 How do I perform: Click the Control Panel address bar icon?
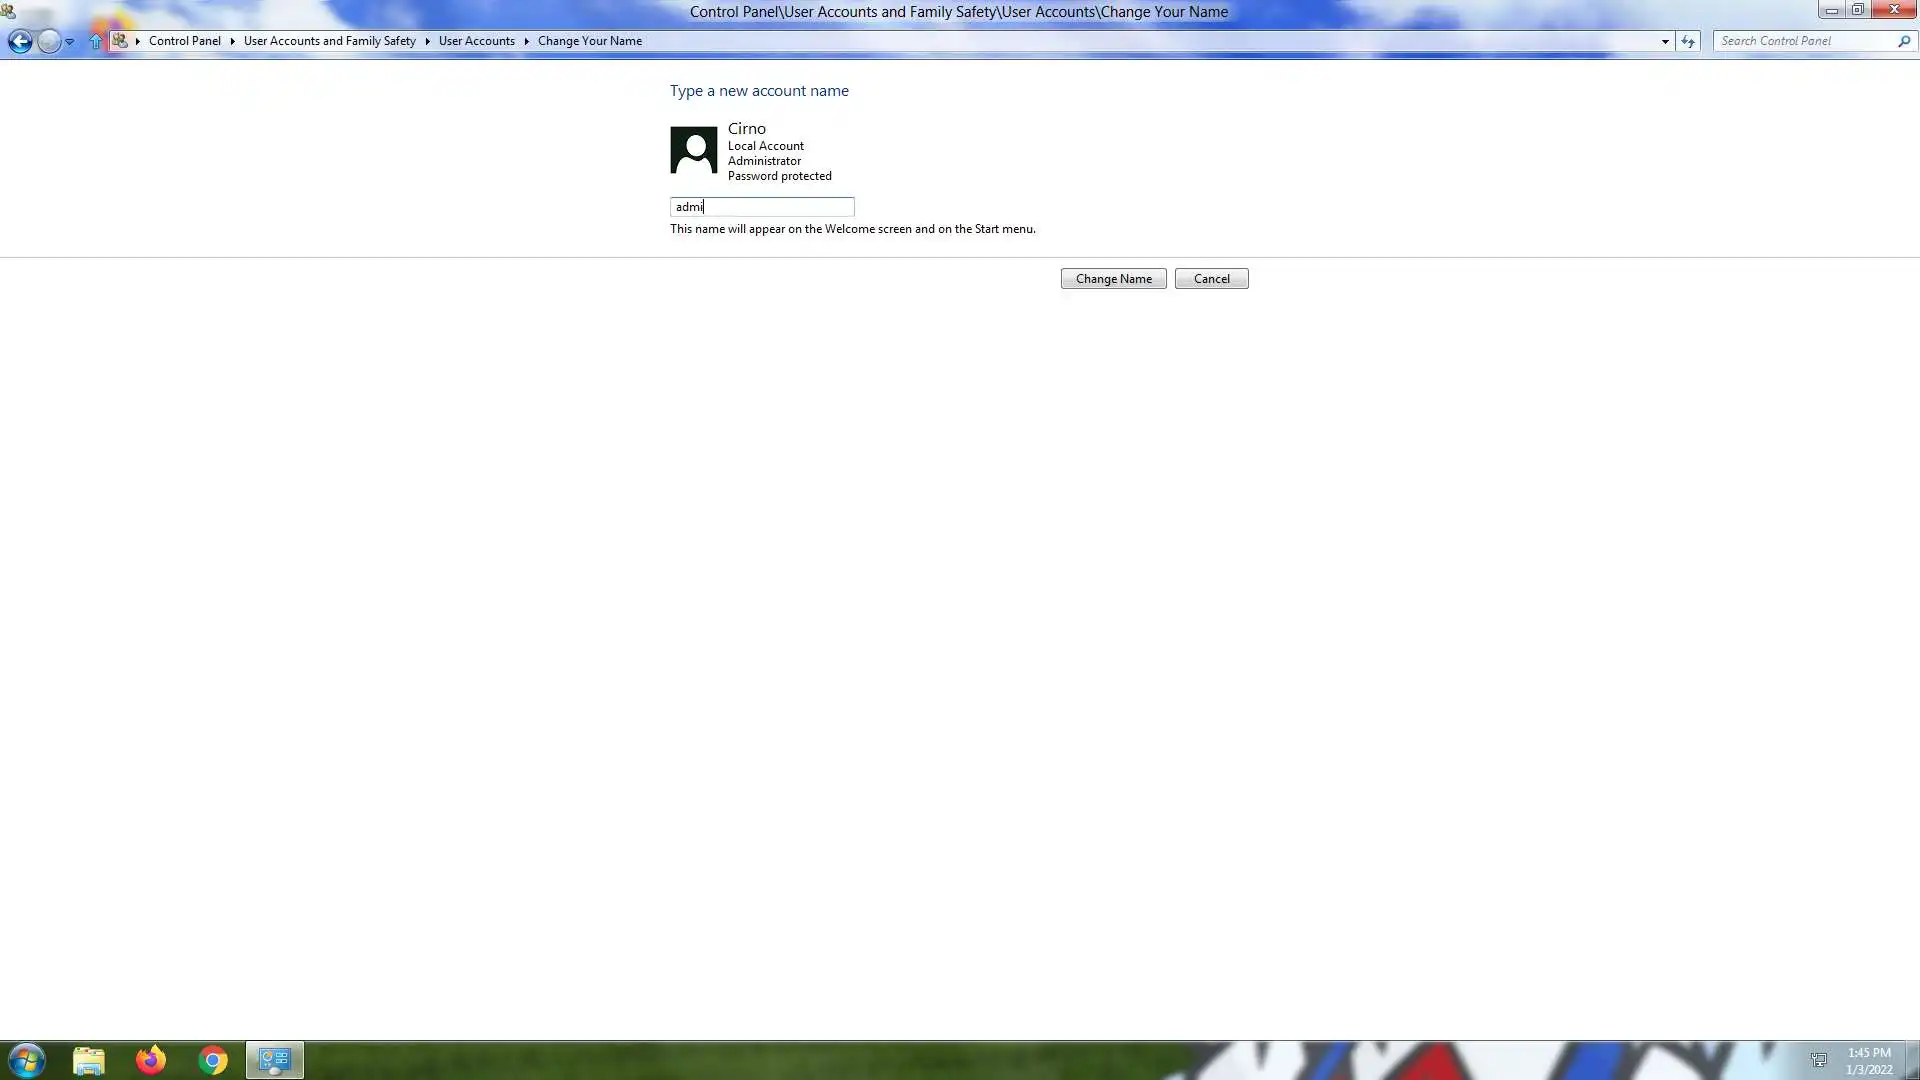pos(120,41)
